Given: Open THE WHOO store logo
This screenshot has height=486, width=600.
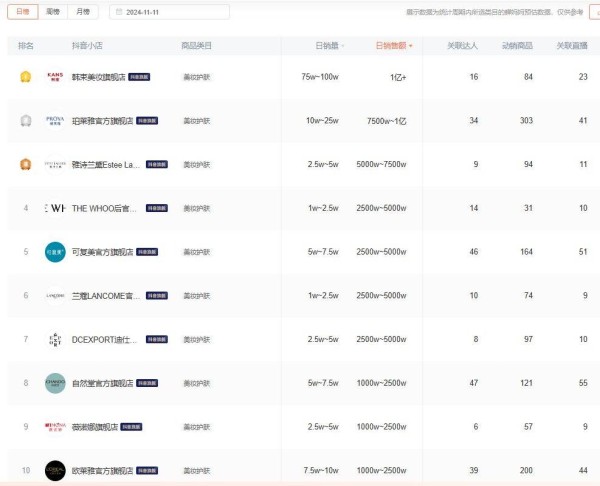Looking at the screenshot, I should click(x=55, y=208).
